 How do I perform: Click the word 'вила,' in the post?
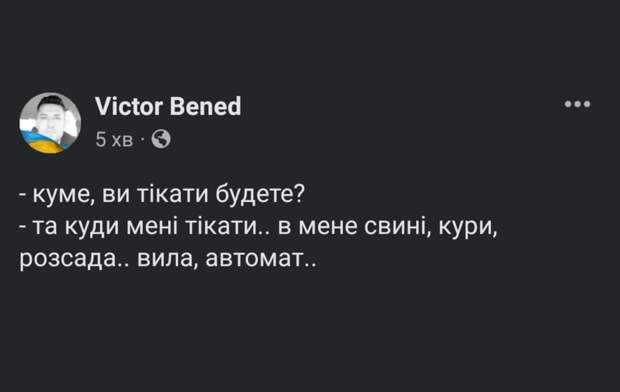[x=168, y=260]
